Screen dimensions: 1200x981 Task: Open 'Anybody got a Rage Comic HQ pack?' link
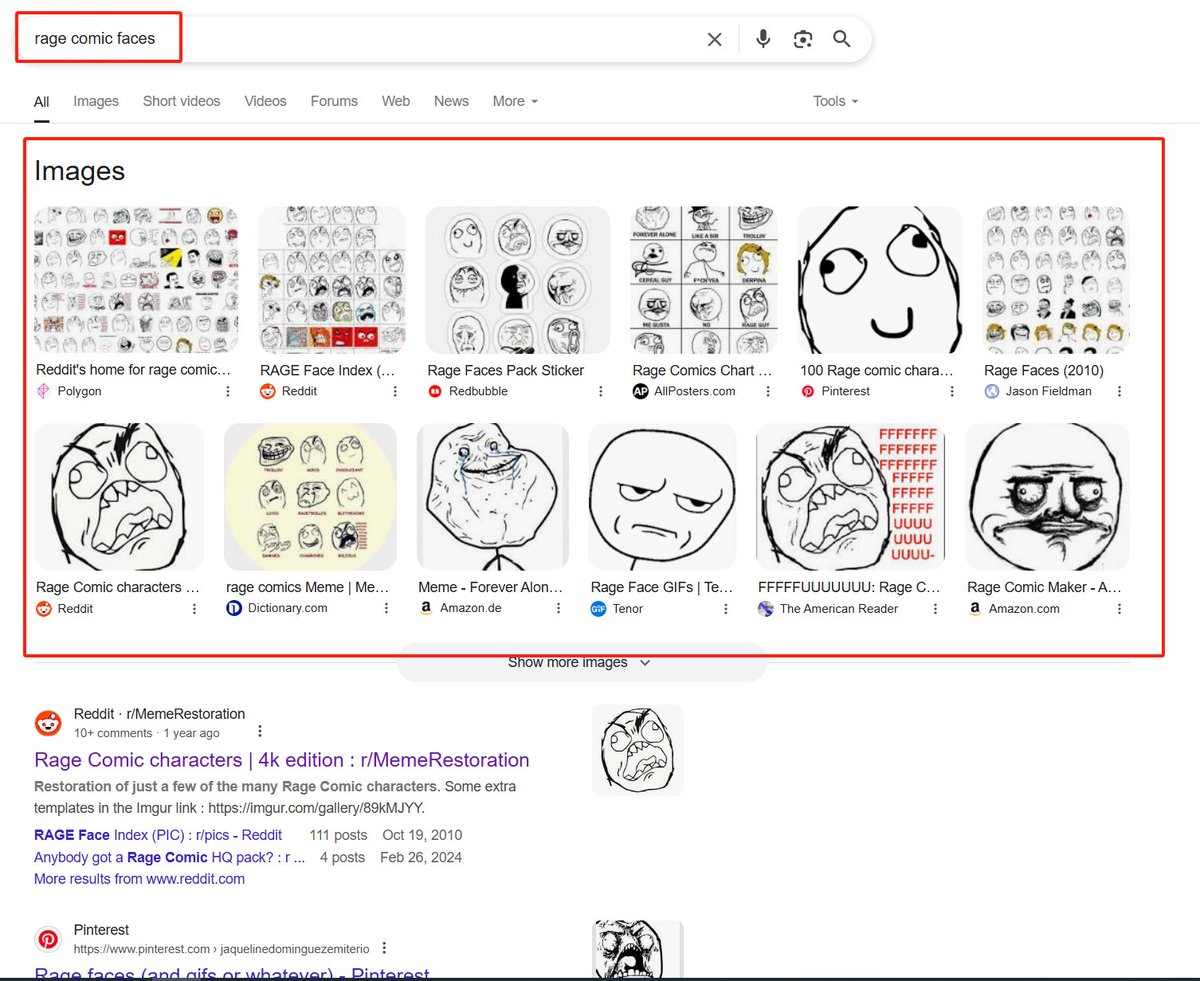pos(169,857)
